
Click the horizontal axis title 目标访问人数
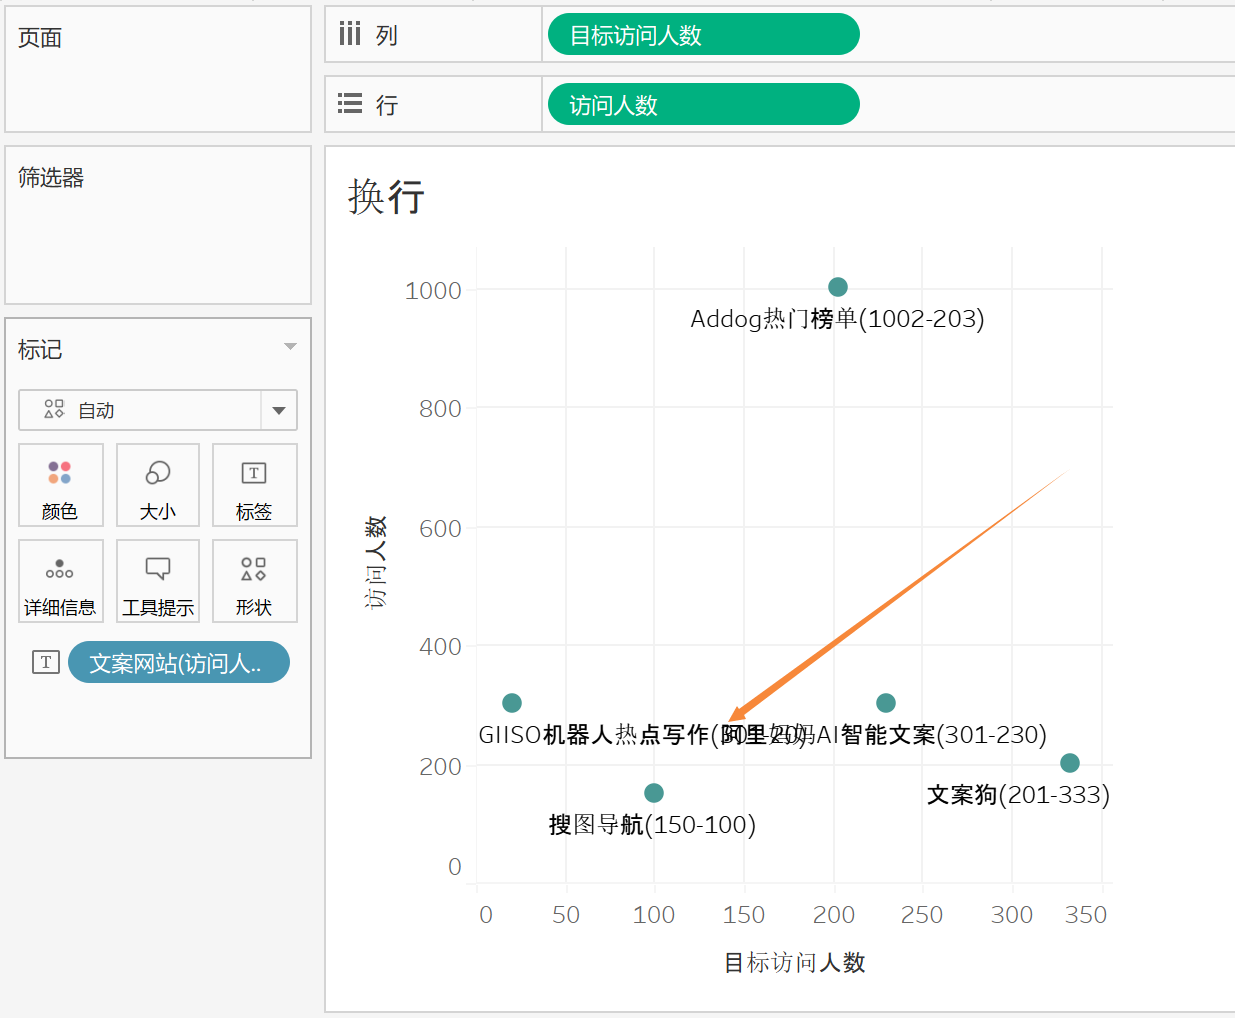point(795,963)
